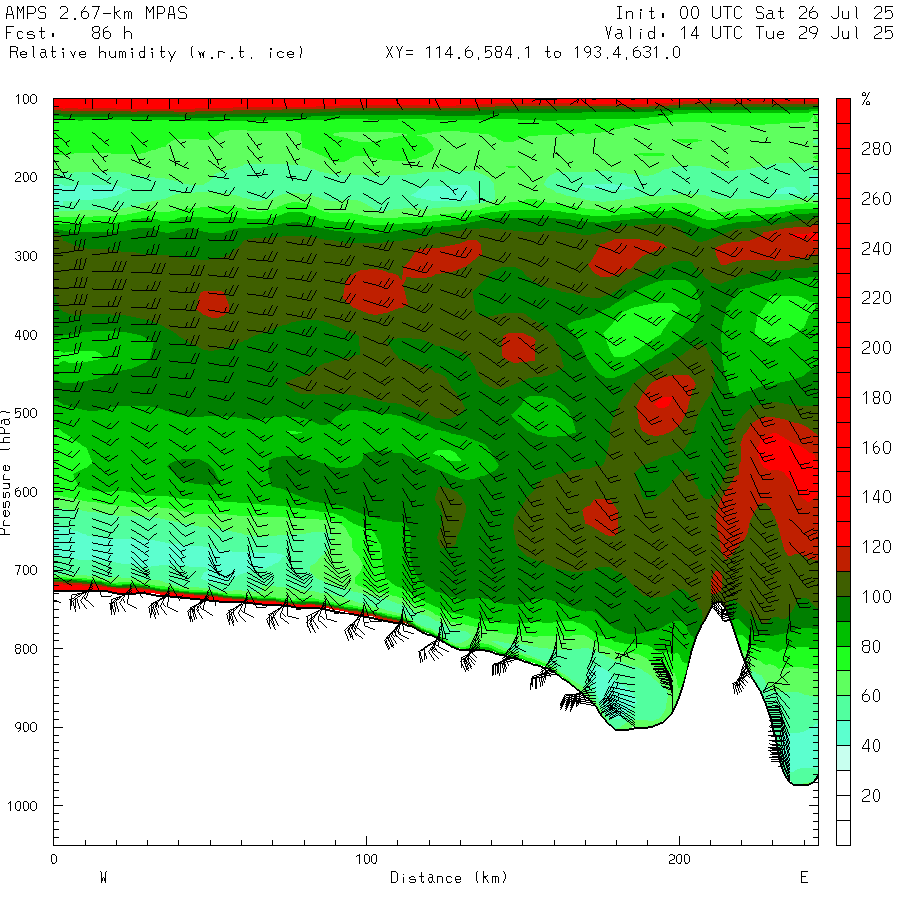
Task: Click the 'AMPS 2.67-km MPAS' title text
Action: pyautogui.click(x=96, y=13)
